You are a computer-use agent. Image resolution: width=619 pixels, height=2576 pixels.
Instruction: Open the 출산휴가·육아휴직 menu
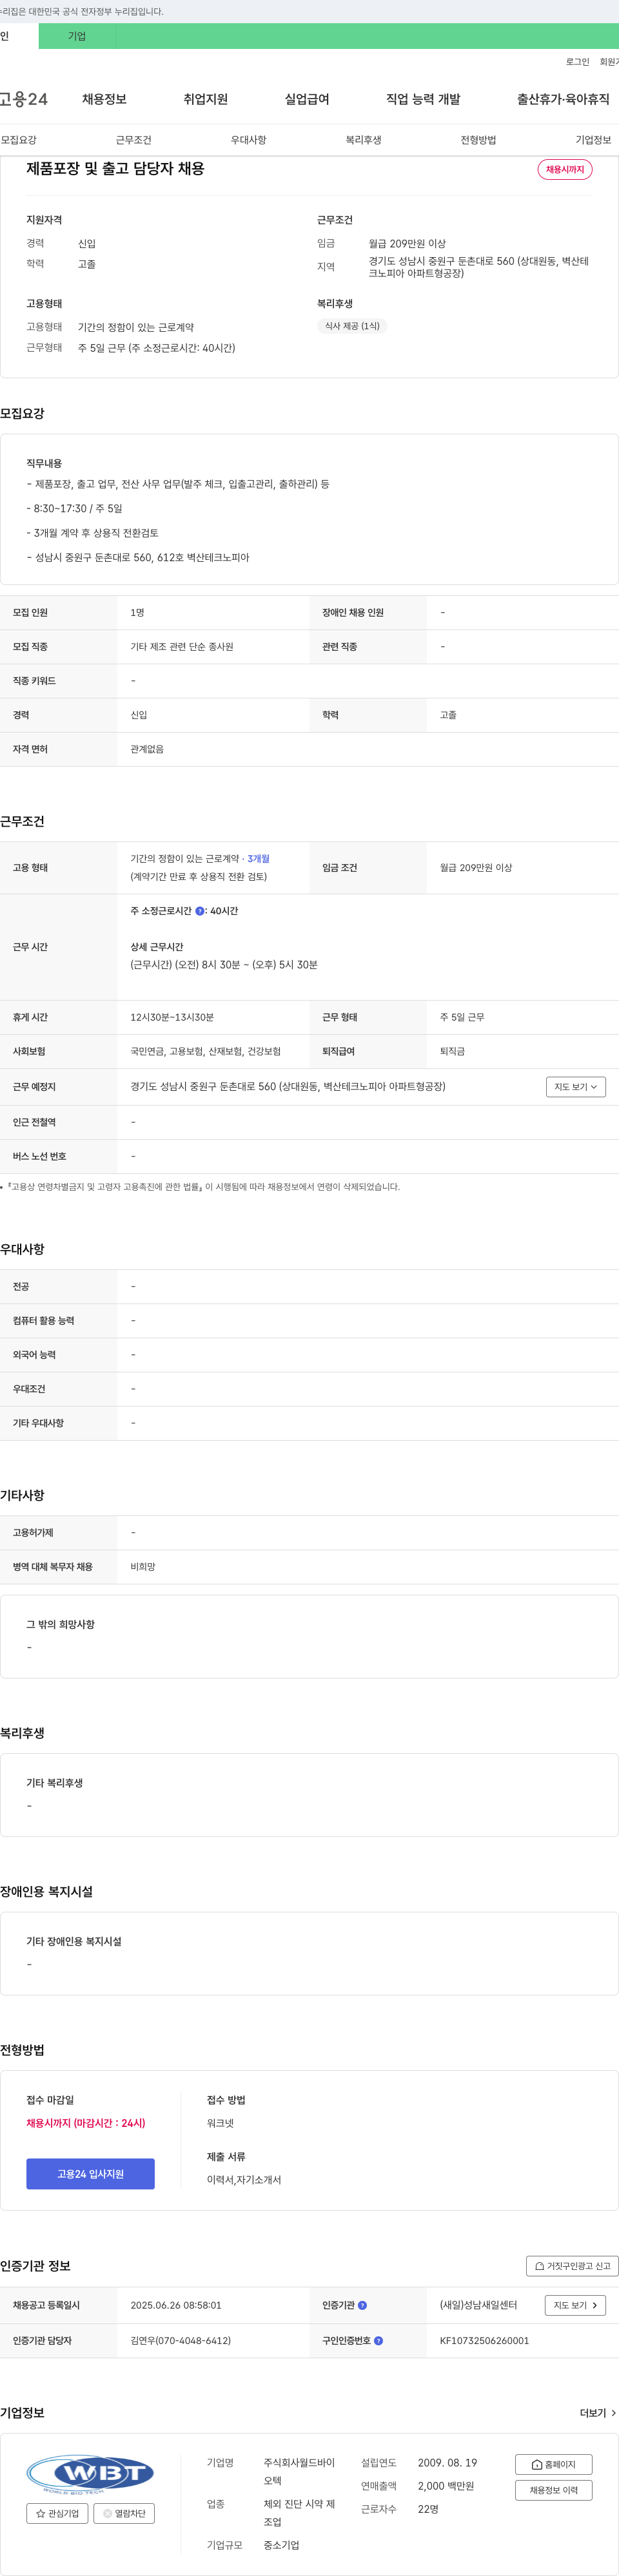[x=563, y=99]
